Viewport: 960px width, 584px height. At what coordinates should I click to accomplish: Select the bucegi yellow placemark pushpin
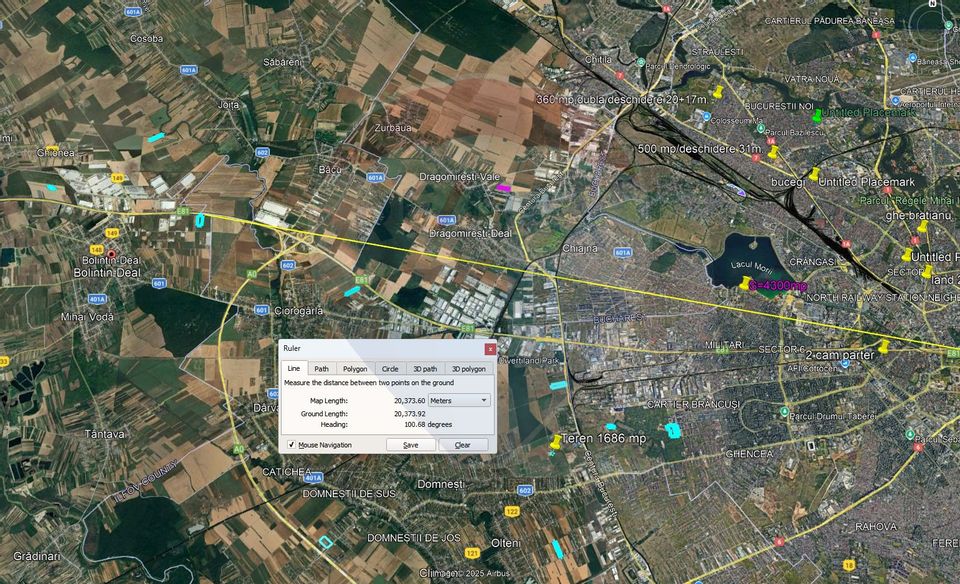(x=814, y=174)
